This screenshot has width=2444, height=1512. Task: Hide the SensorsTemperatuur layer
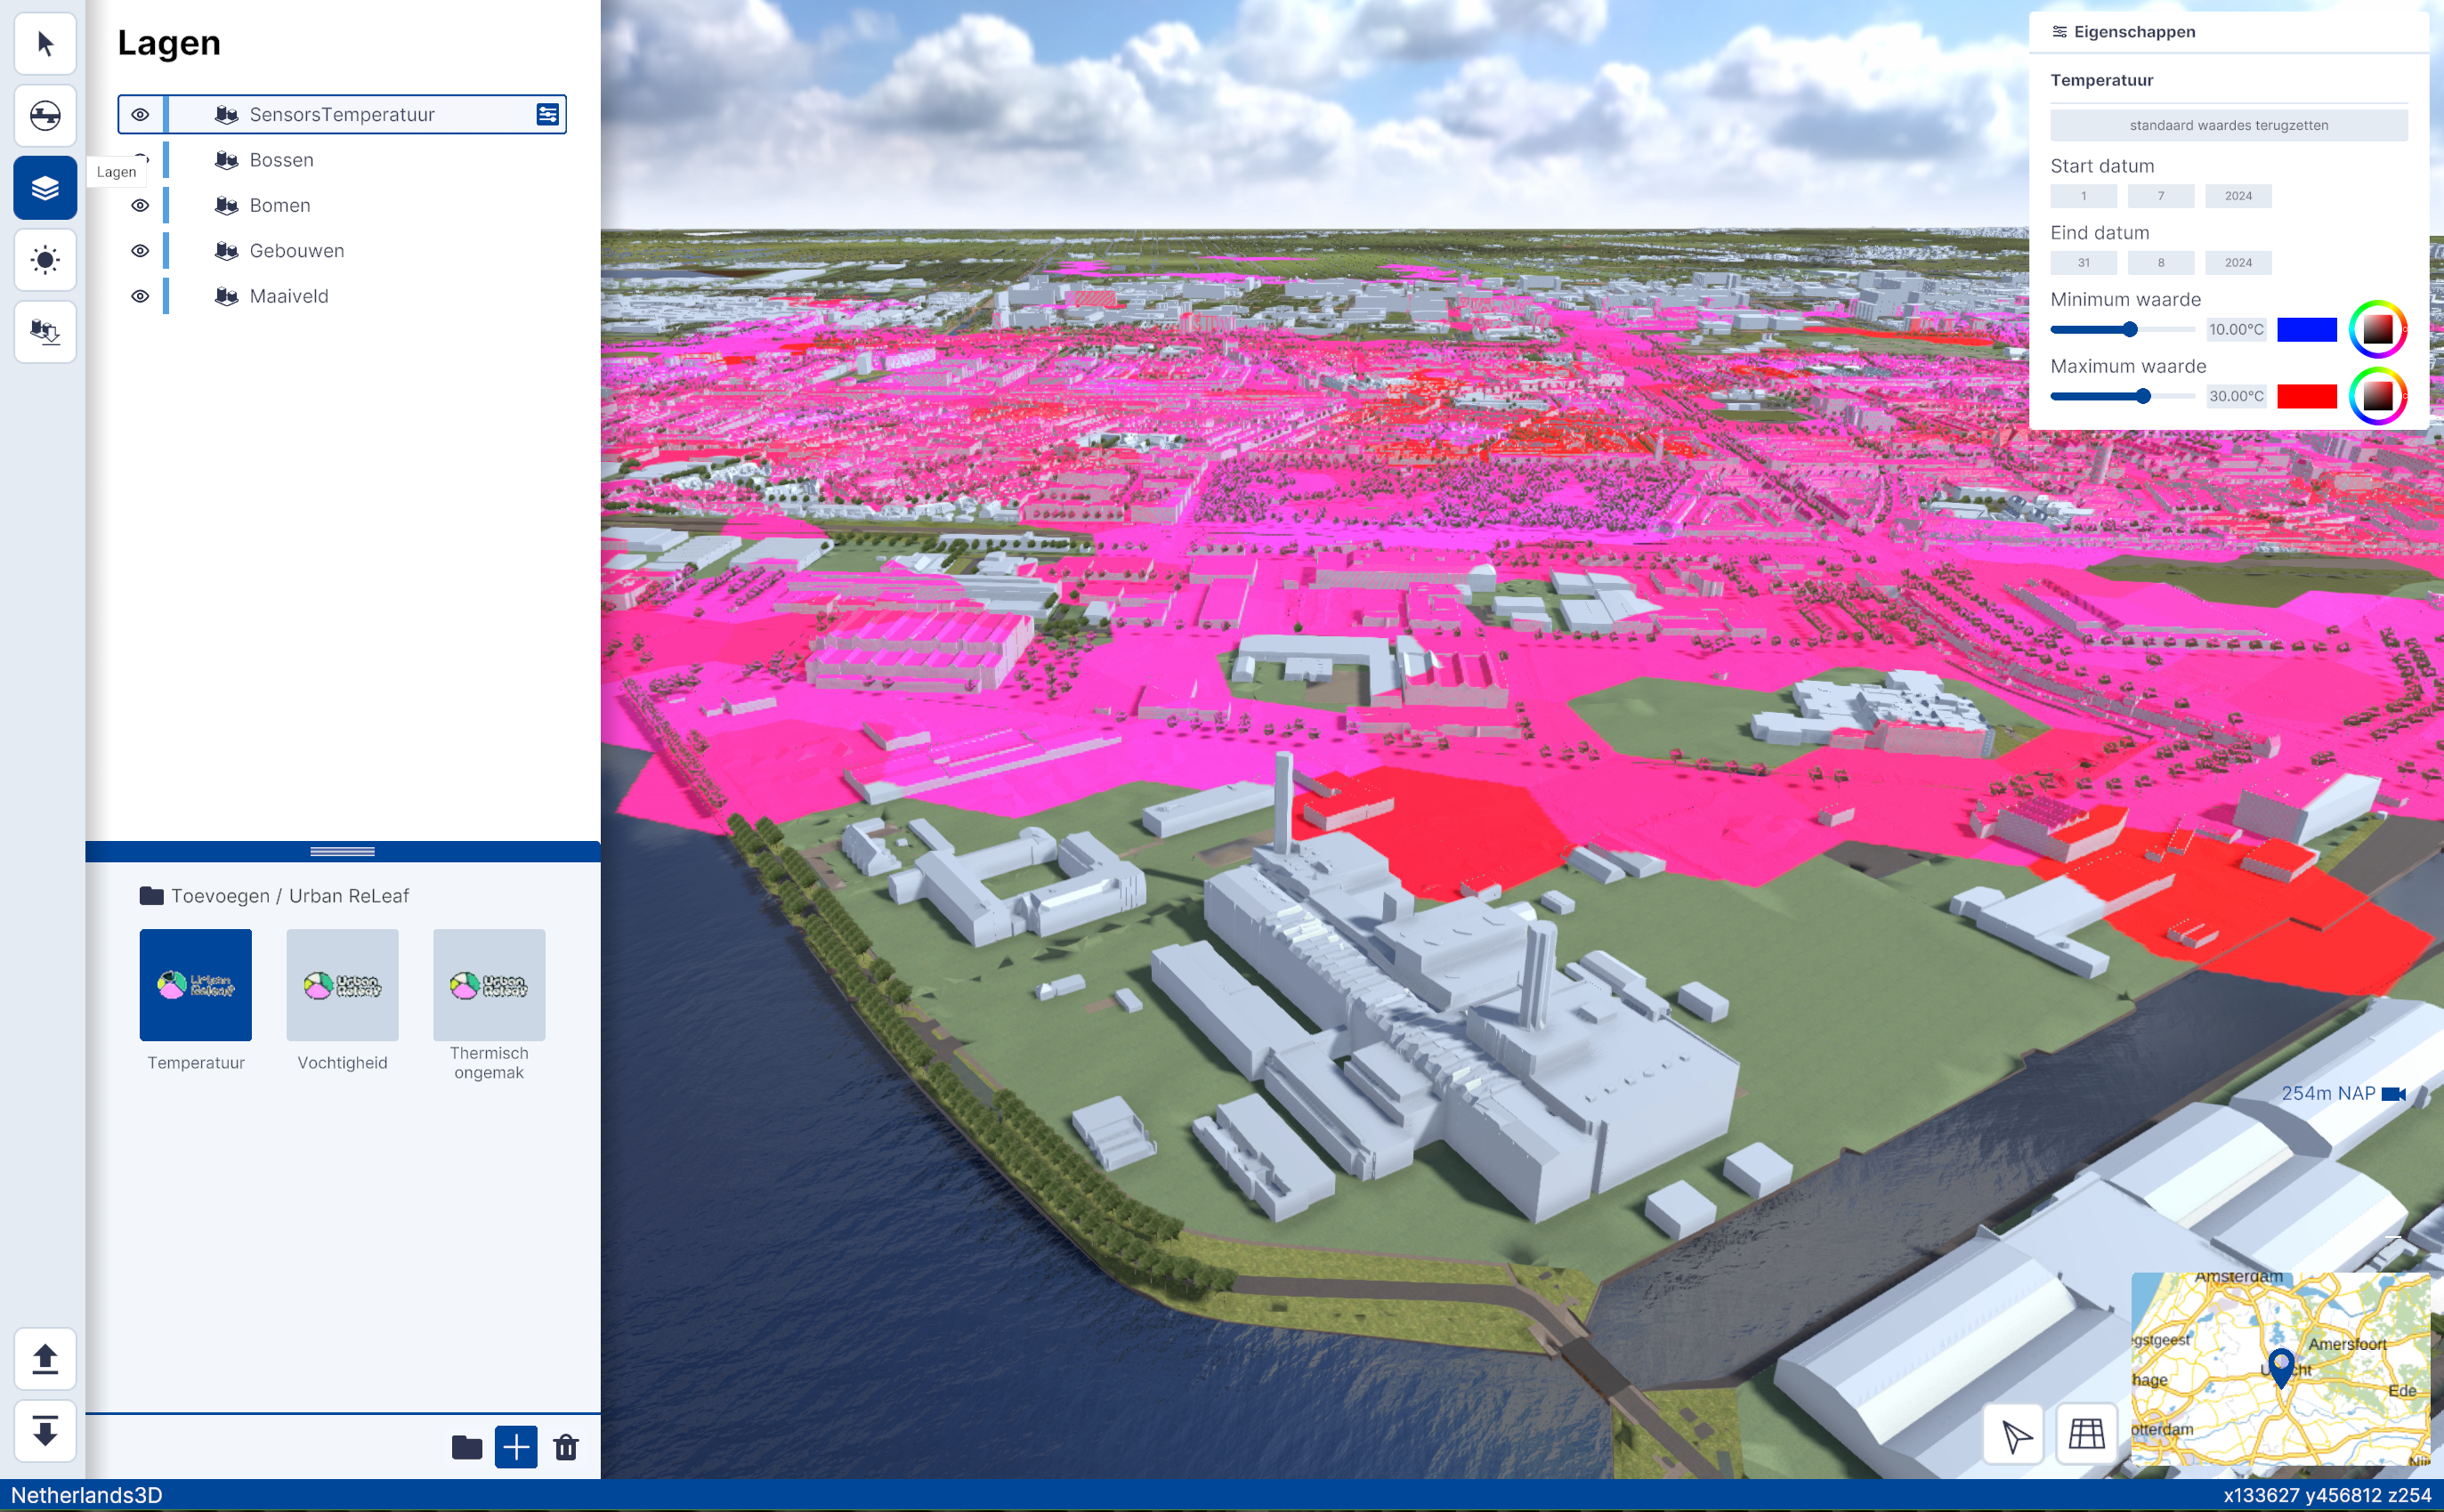click(141, 115)
